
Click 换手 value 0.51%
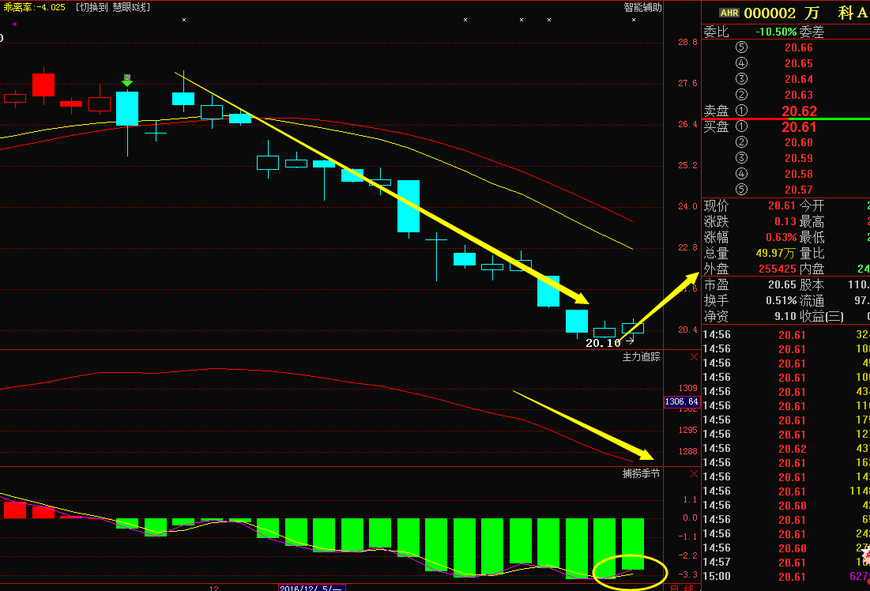click(781, 301)
